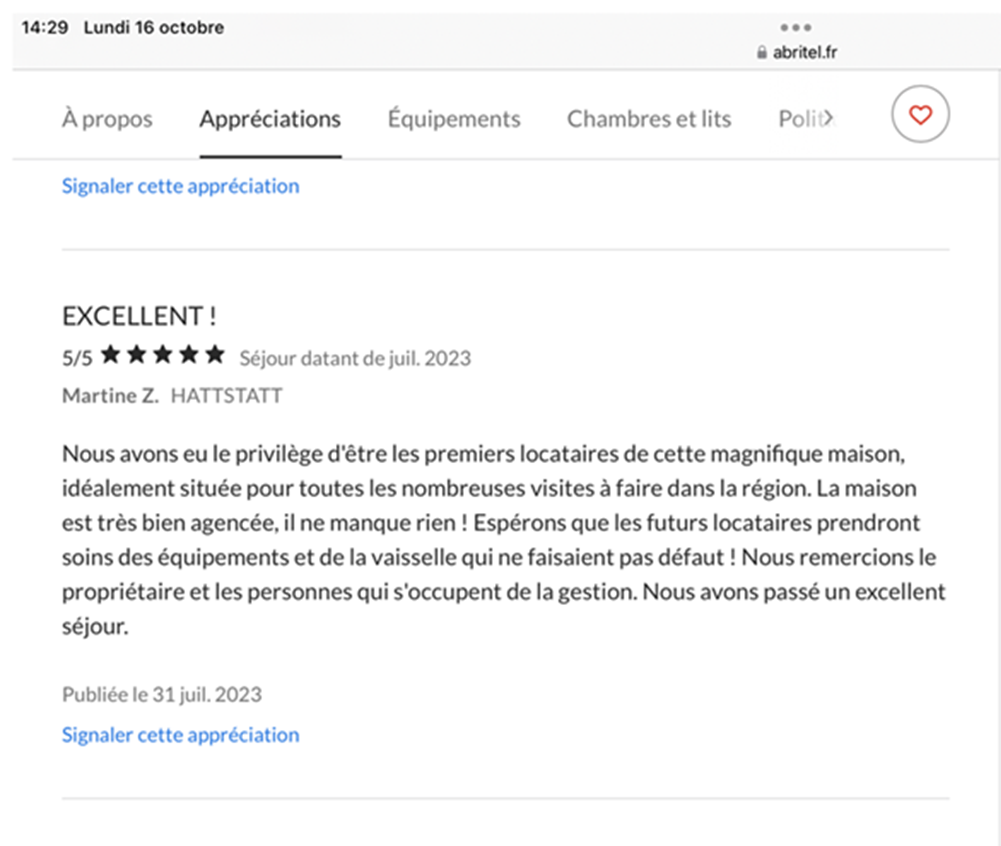This screenshot has width=1001, height=846.
Task: Save listing with the heart icon
Action: tap(920, 116)
